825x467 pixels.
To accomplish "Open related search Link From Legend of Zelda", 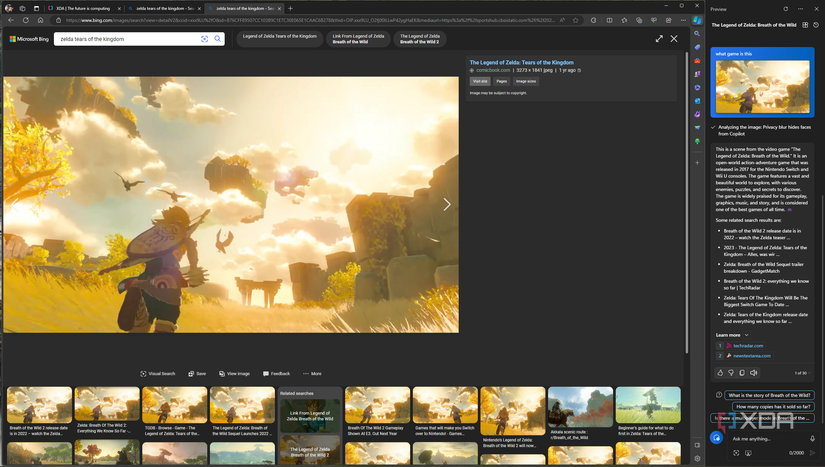I will pos(310,416).
